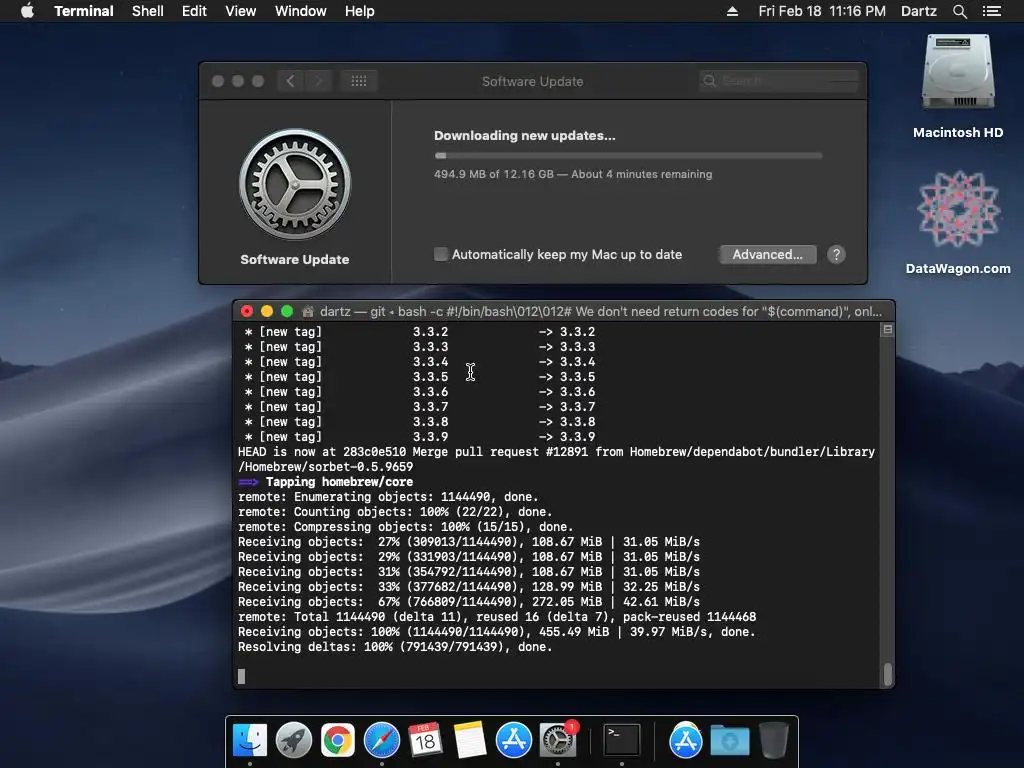1024x768 pixels.
Task: Open the Apple menu
Action: (27, 11)
